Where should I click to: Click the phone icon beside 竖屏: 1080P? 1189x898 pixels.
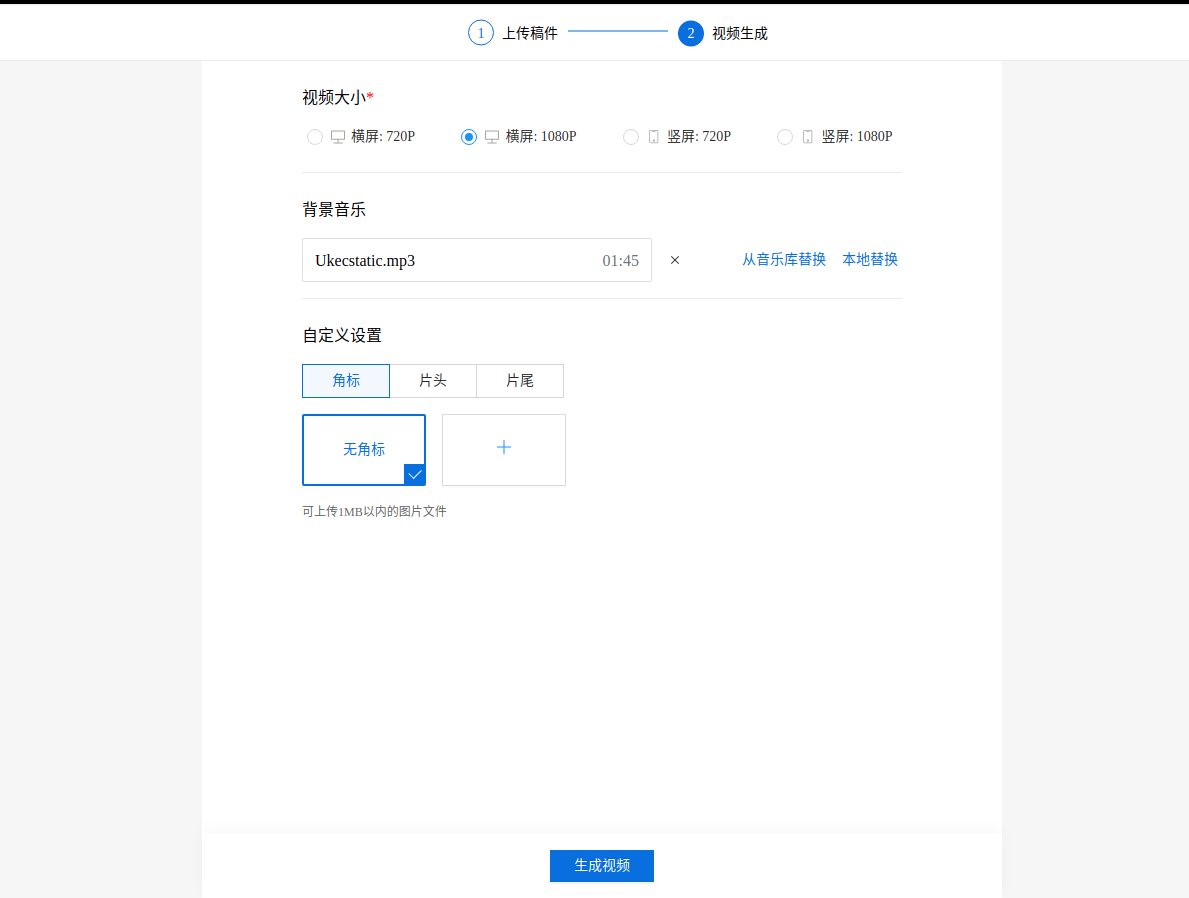tap(808, 137)
